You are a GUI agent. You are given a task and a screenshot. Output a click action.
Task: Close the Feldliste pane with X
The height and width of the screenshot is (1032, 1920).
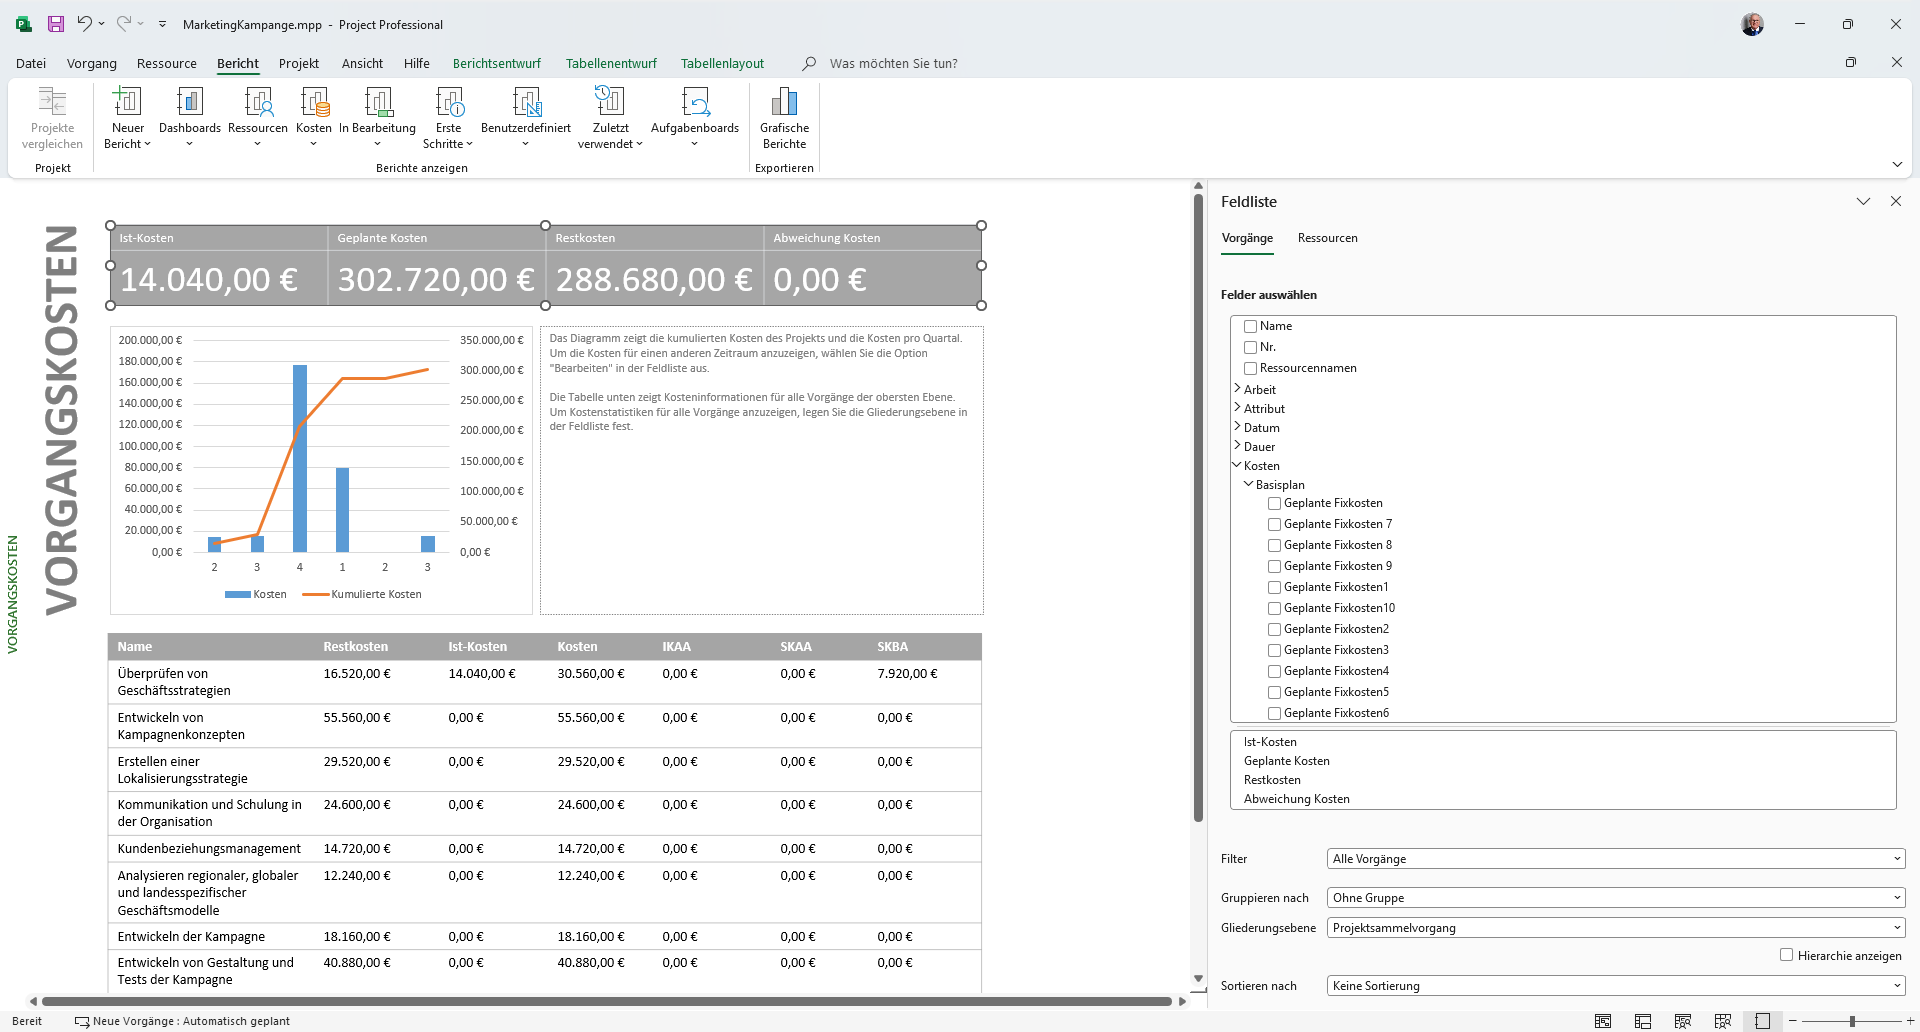tap(1896, 201)
